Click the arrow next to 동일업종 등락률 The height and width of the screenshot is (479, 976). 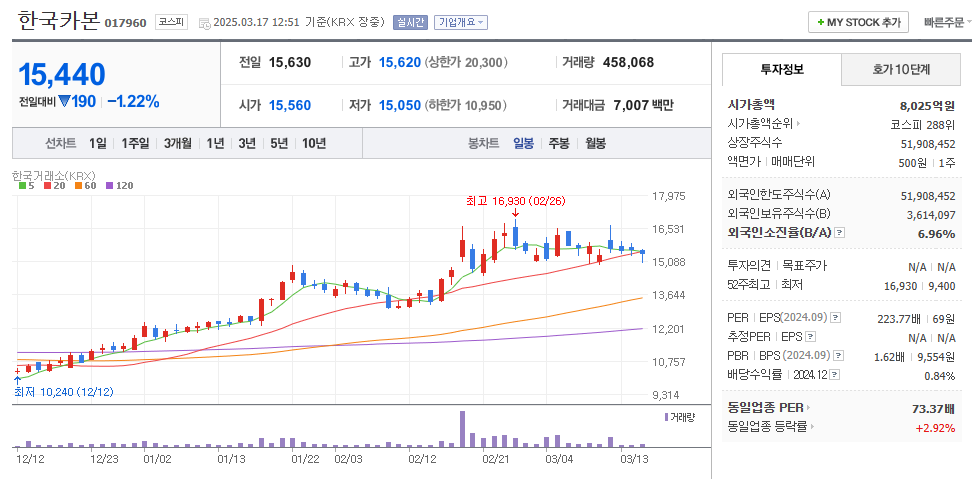coord(813,427)
